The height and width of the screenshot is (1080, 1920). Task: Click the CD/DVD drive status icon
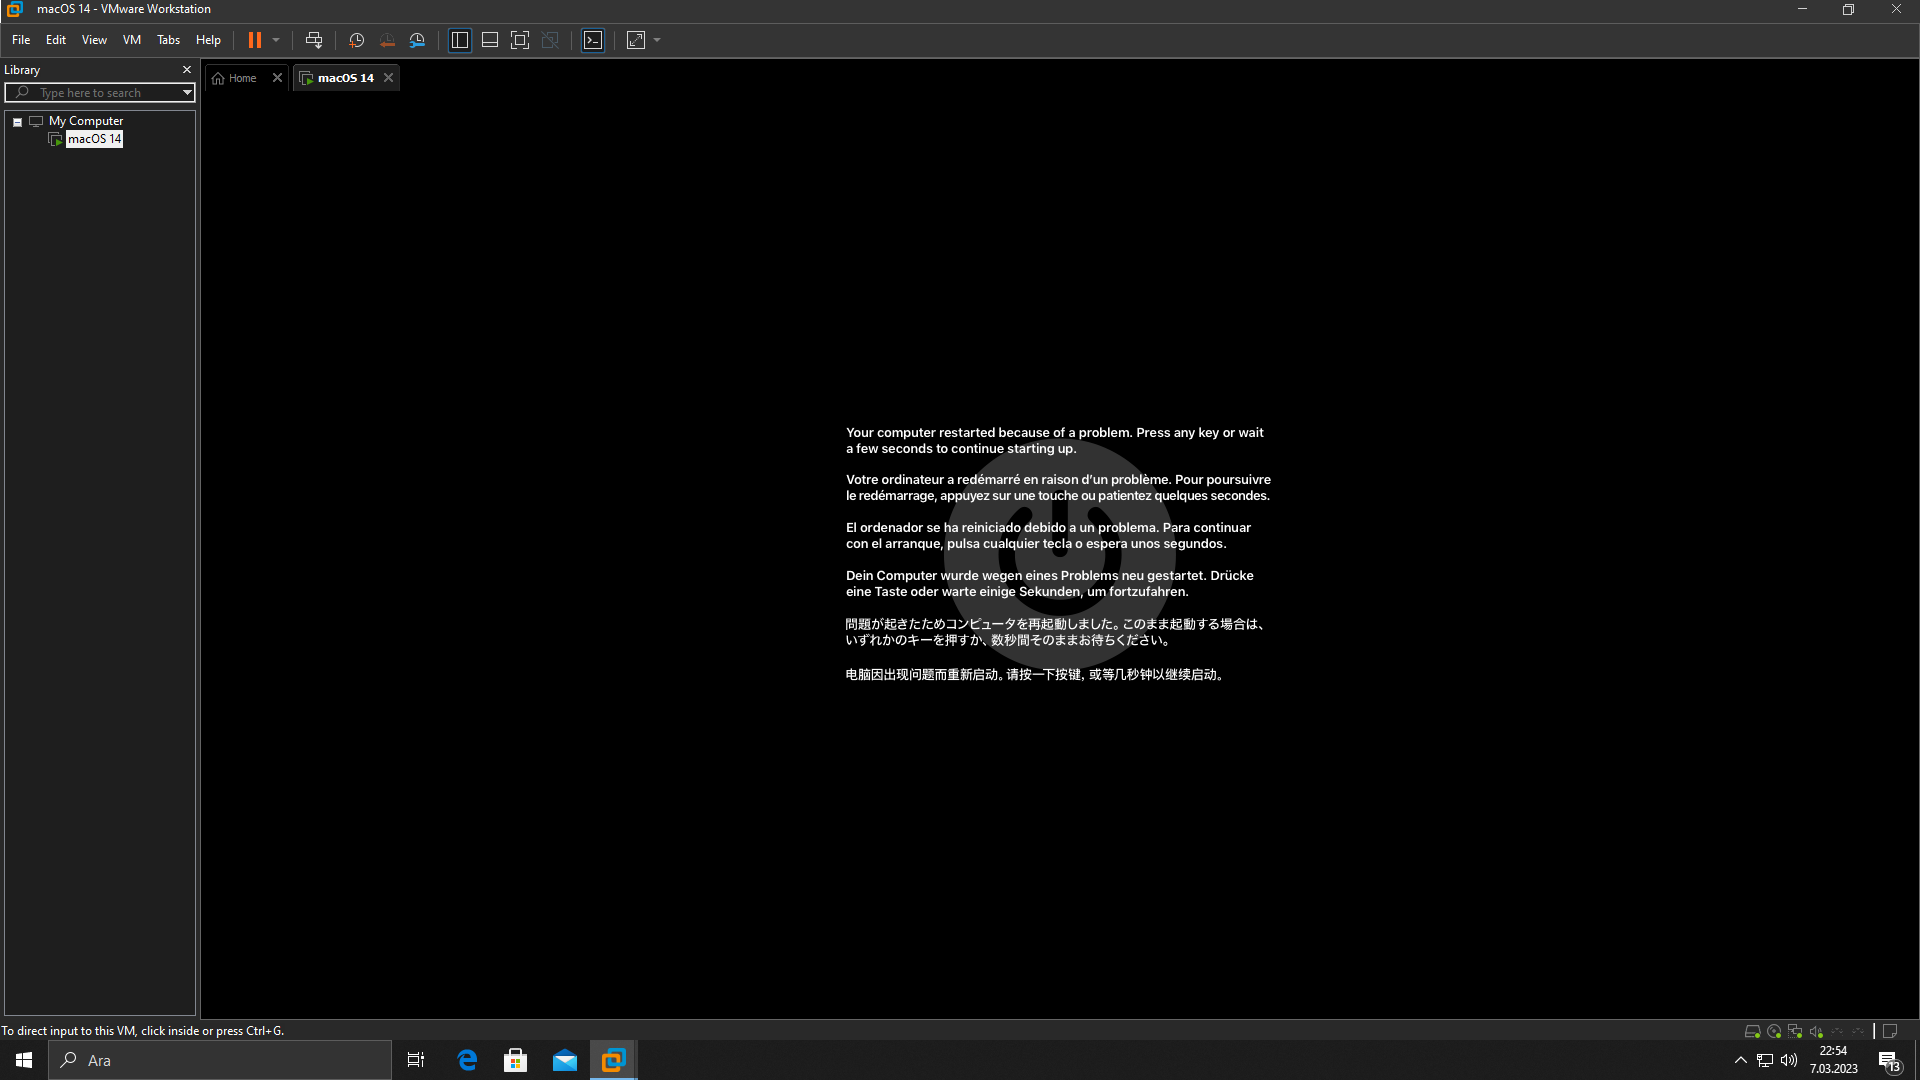pos(1774,1031)
